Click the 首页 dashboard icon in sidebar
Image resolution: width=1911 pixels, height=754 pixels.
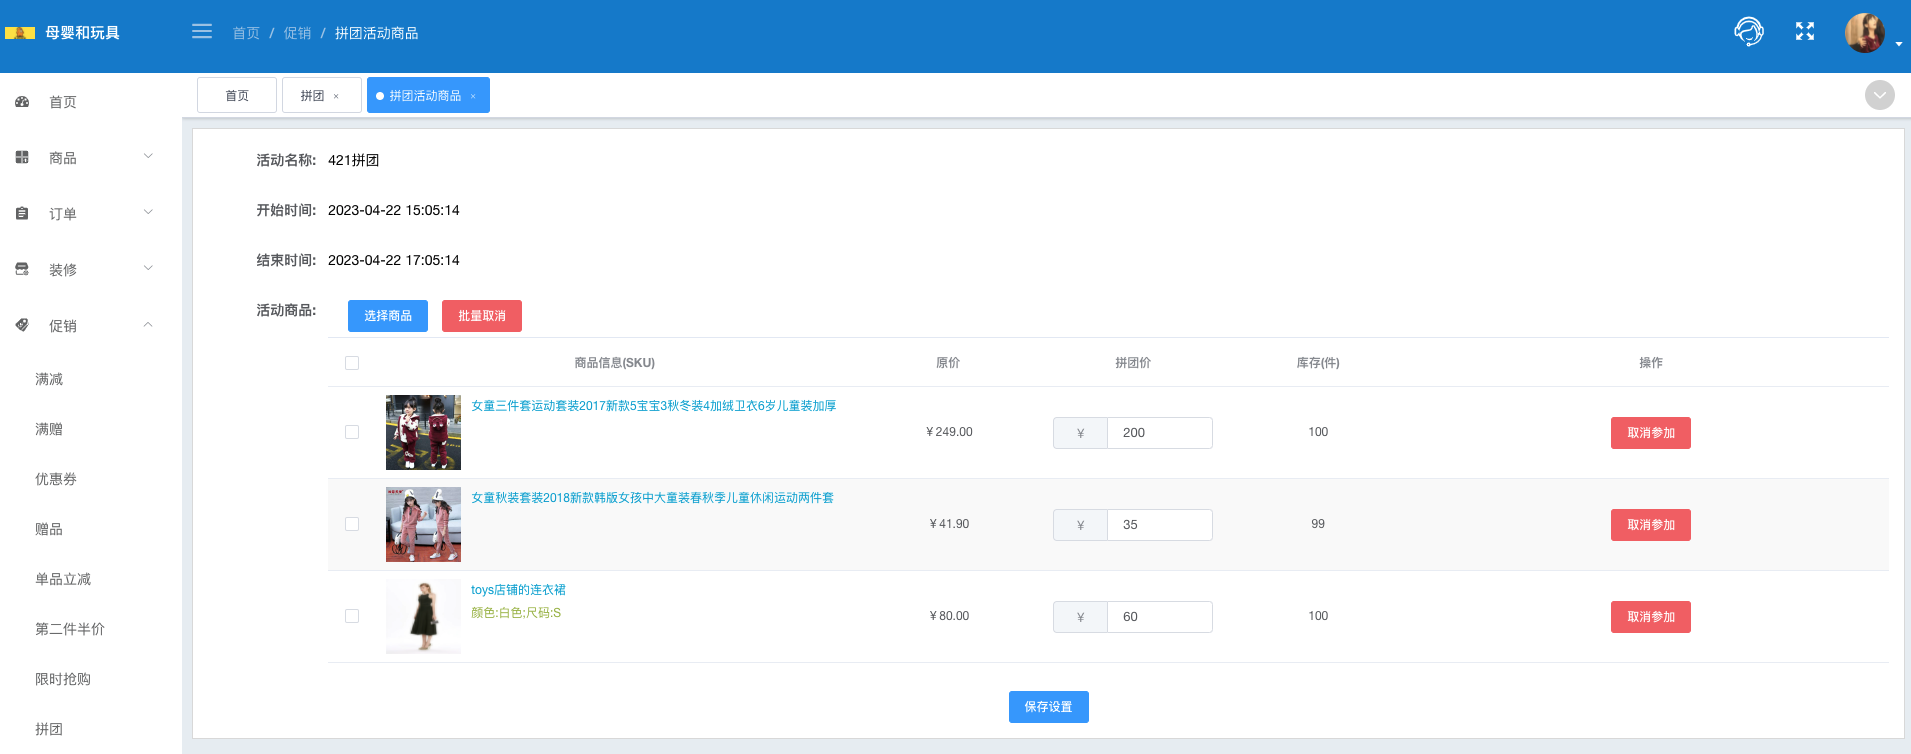point(22,102)
